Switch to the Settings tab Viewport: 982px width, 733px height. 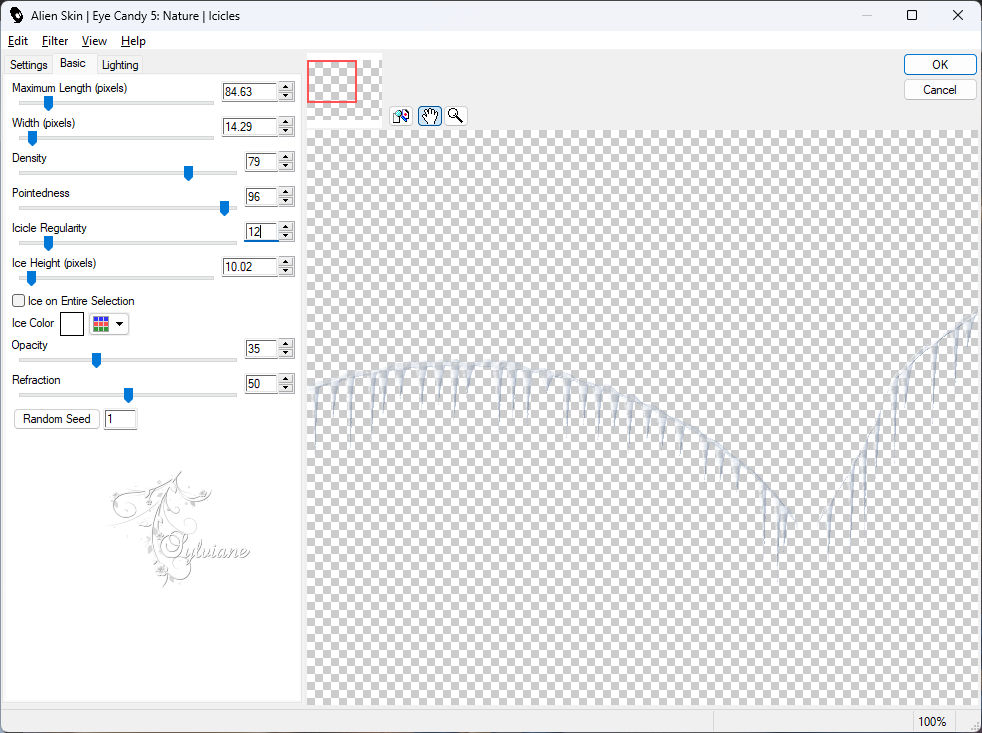point(29,65)
